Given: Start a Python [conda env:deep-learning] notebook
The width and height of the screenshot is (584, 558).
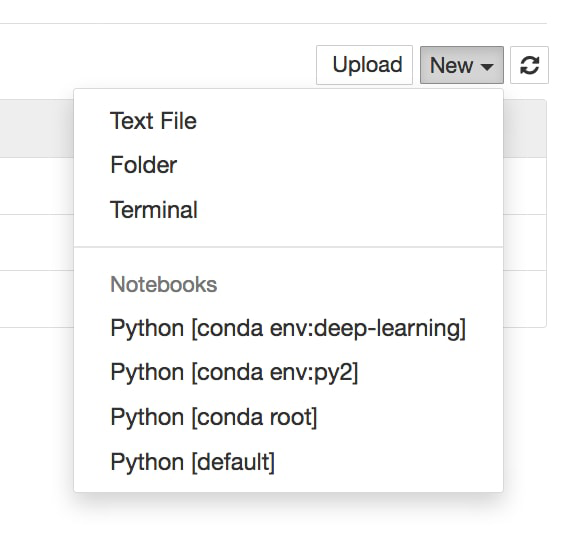Looking at the screenshot, I should point(288,328).
